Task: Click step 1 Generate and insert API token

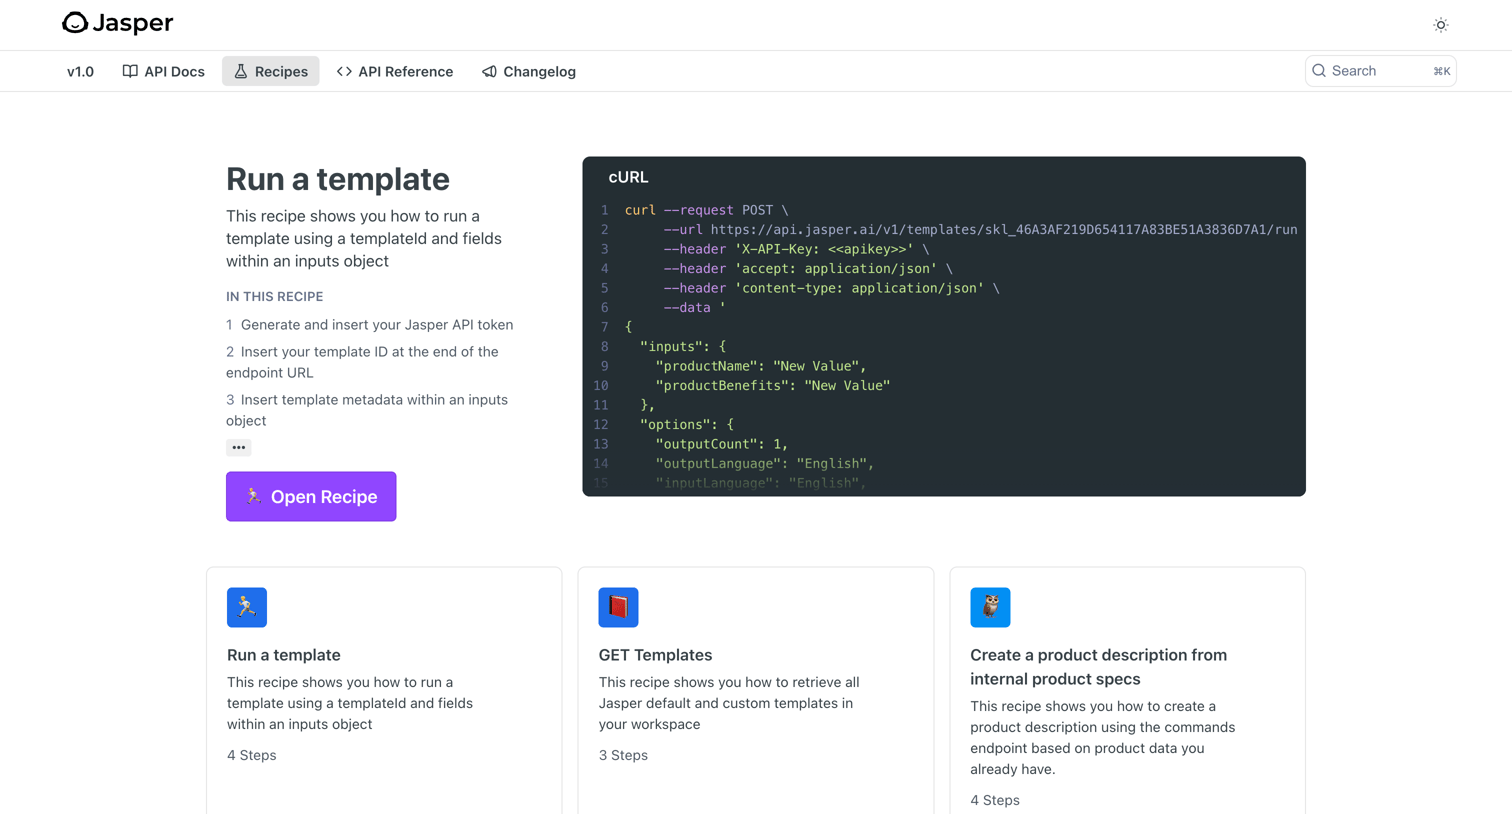Action: [x=370, y=324]
